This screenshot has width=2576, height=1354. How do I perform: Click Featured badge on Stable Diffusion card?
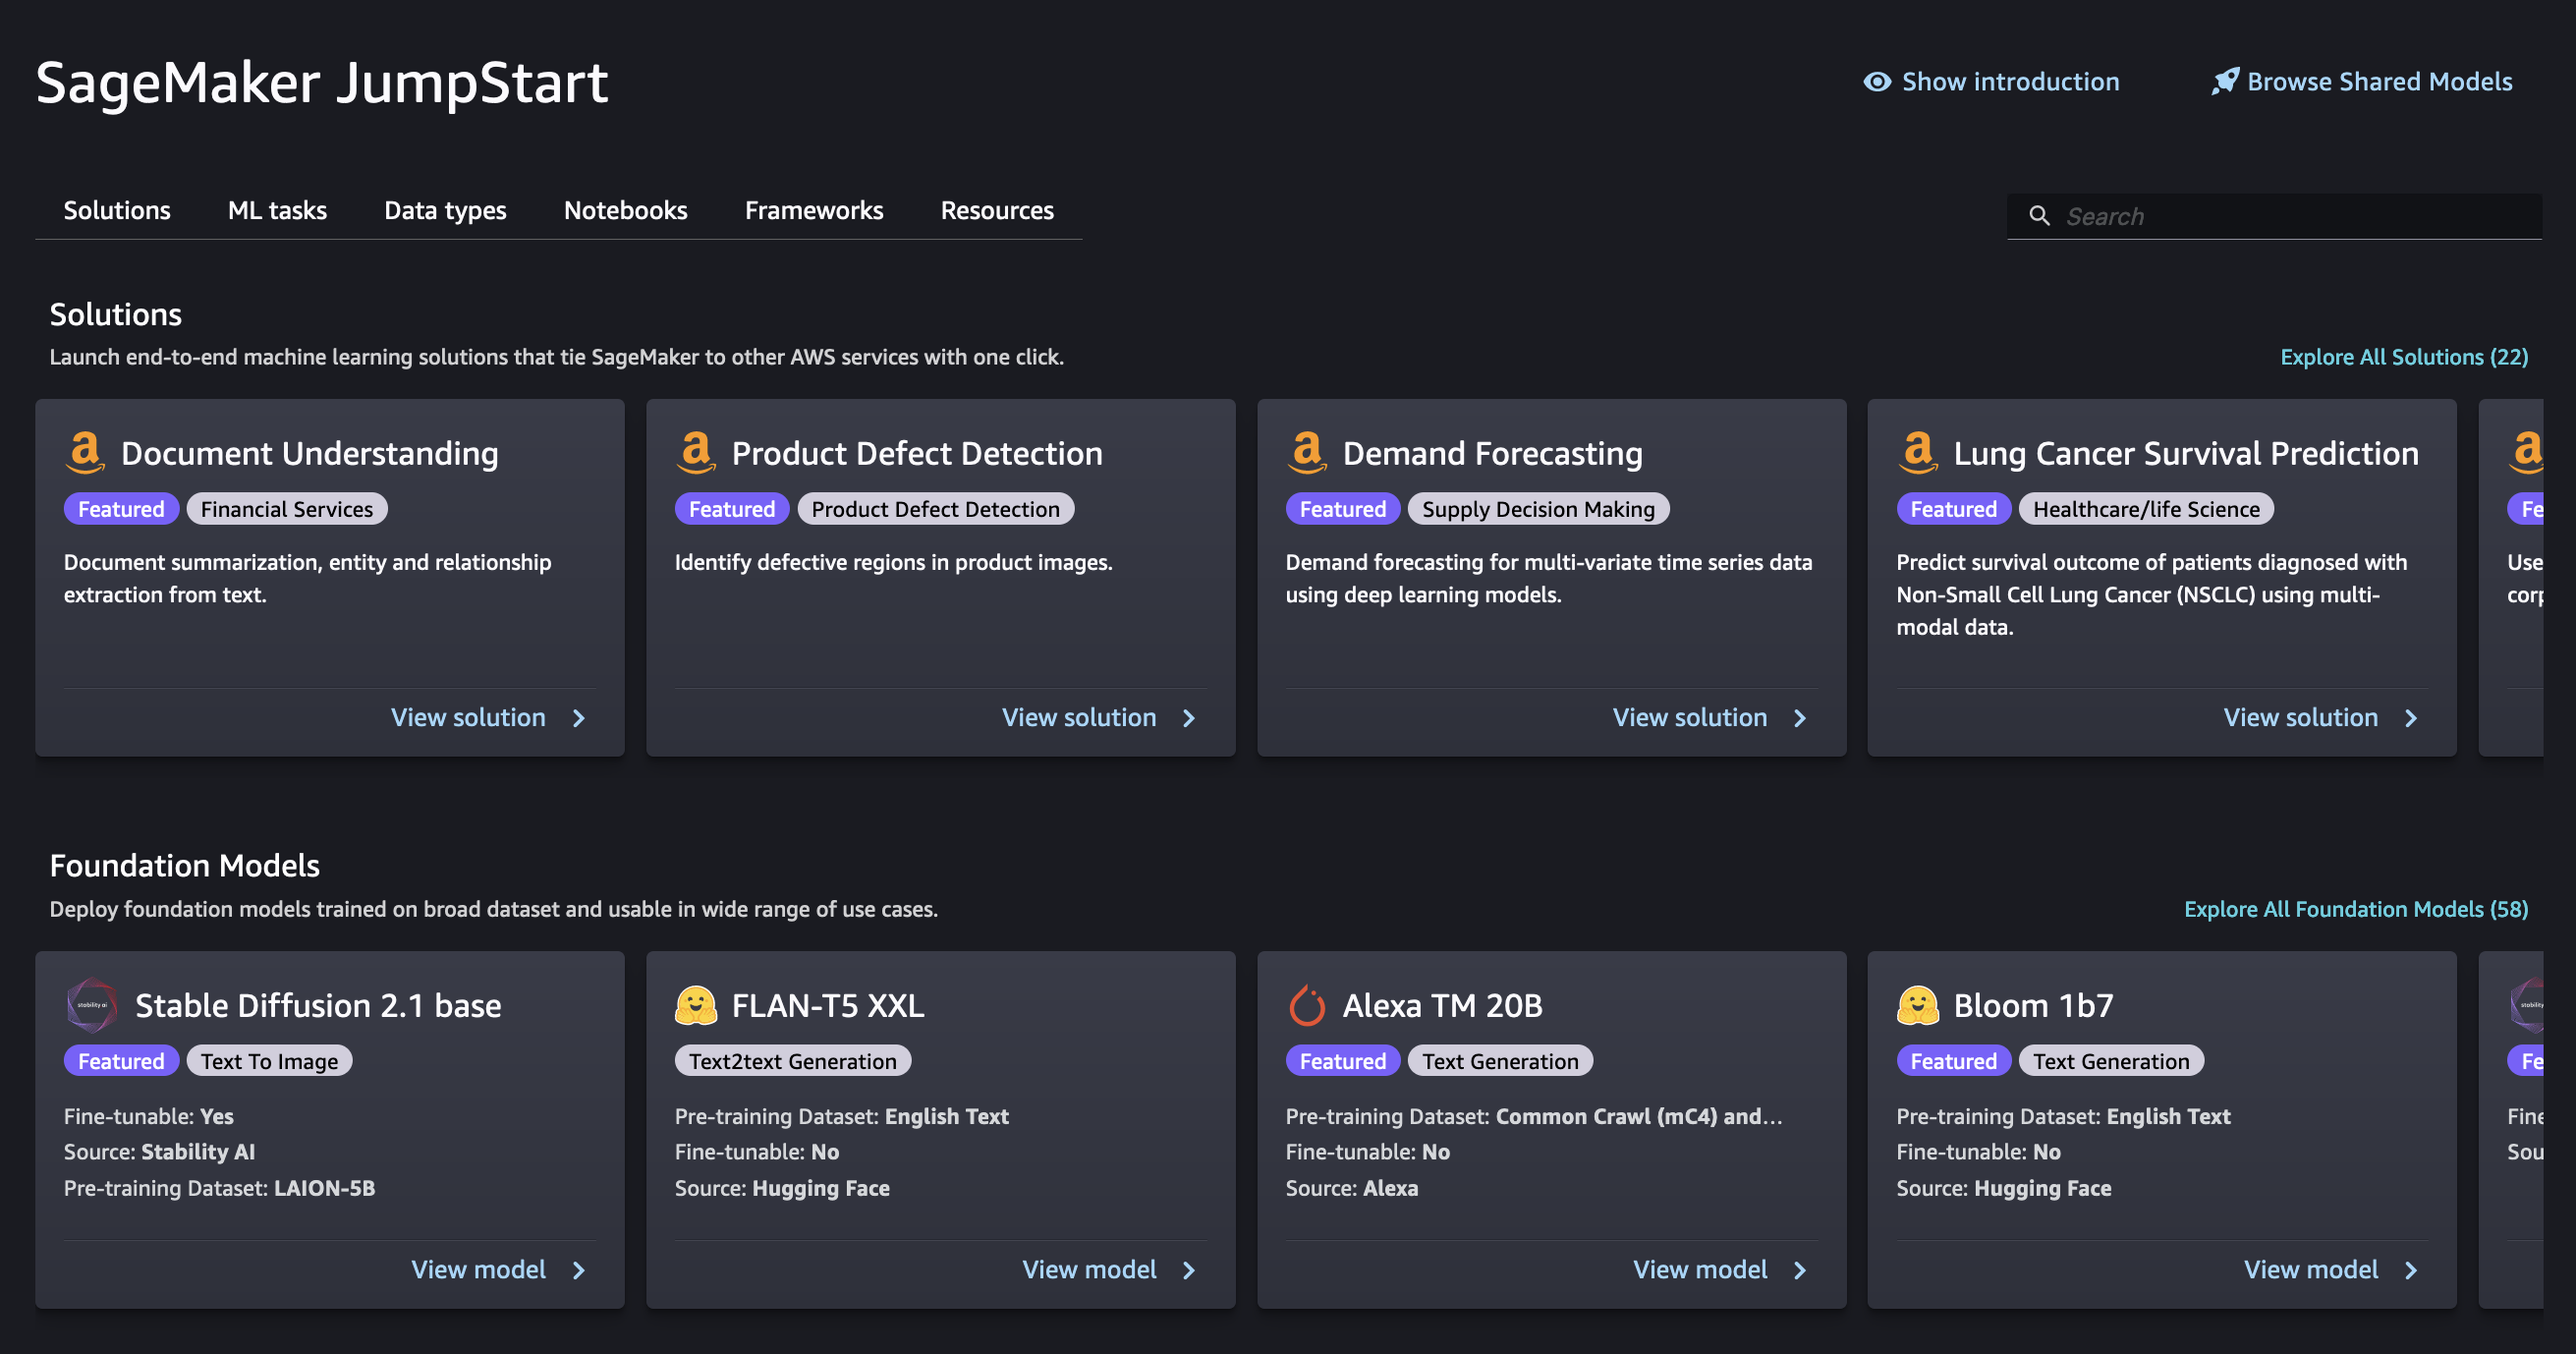(121, 1061)
